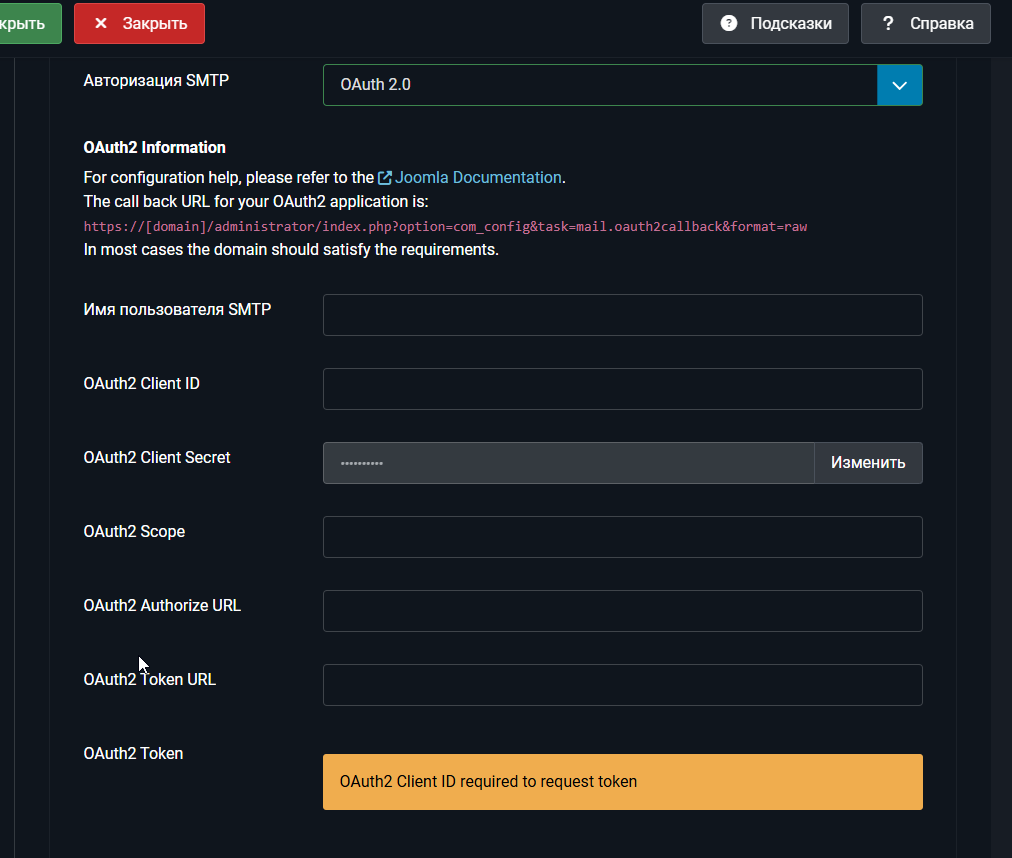
Task: Click 'The call back URL for your OAuth2 application' text
Action: 256,202
